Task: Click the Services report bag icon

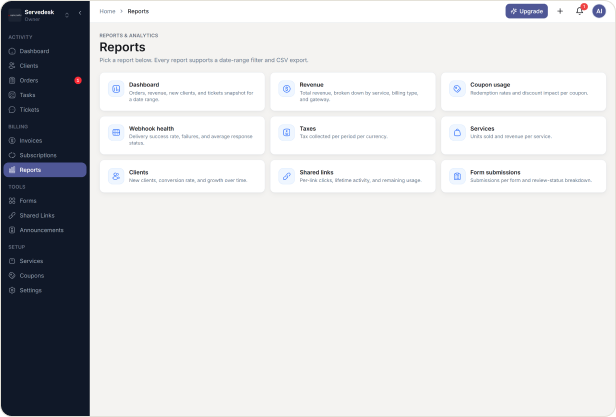Action: pos(457,132)
